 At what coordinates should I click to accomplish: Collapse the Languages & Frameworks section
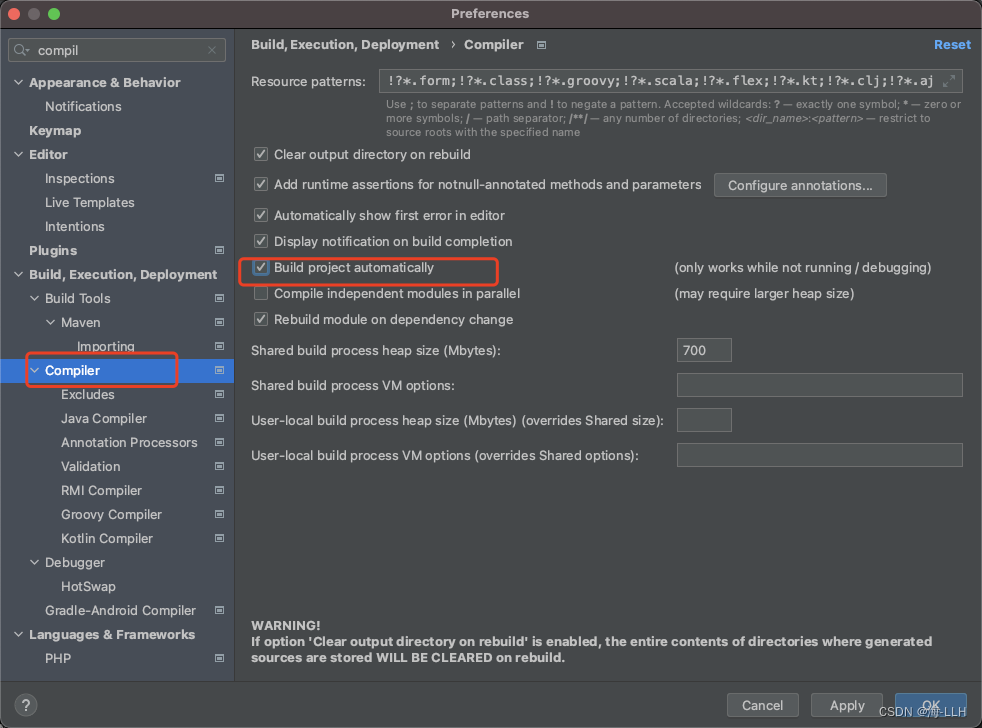click(x=19, y=635)
